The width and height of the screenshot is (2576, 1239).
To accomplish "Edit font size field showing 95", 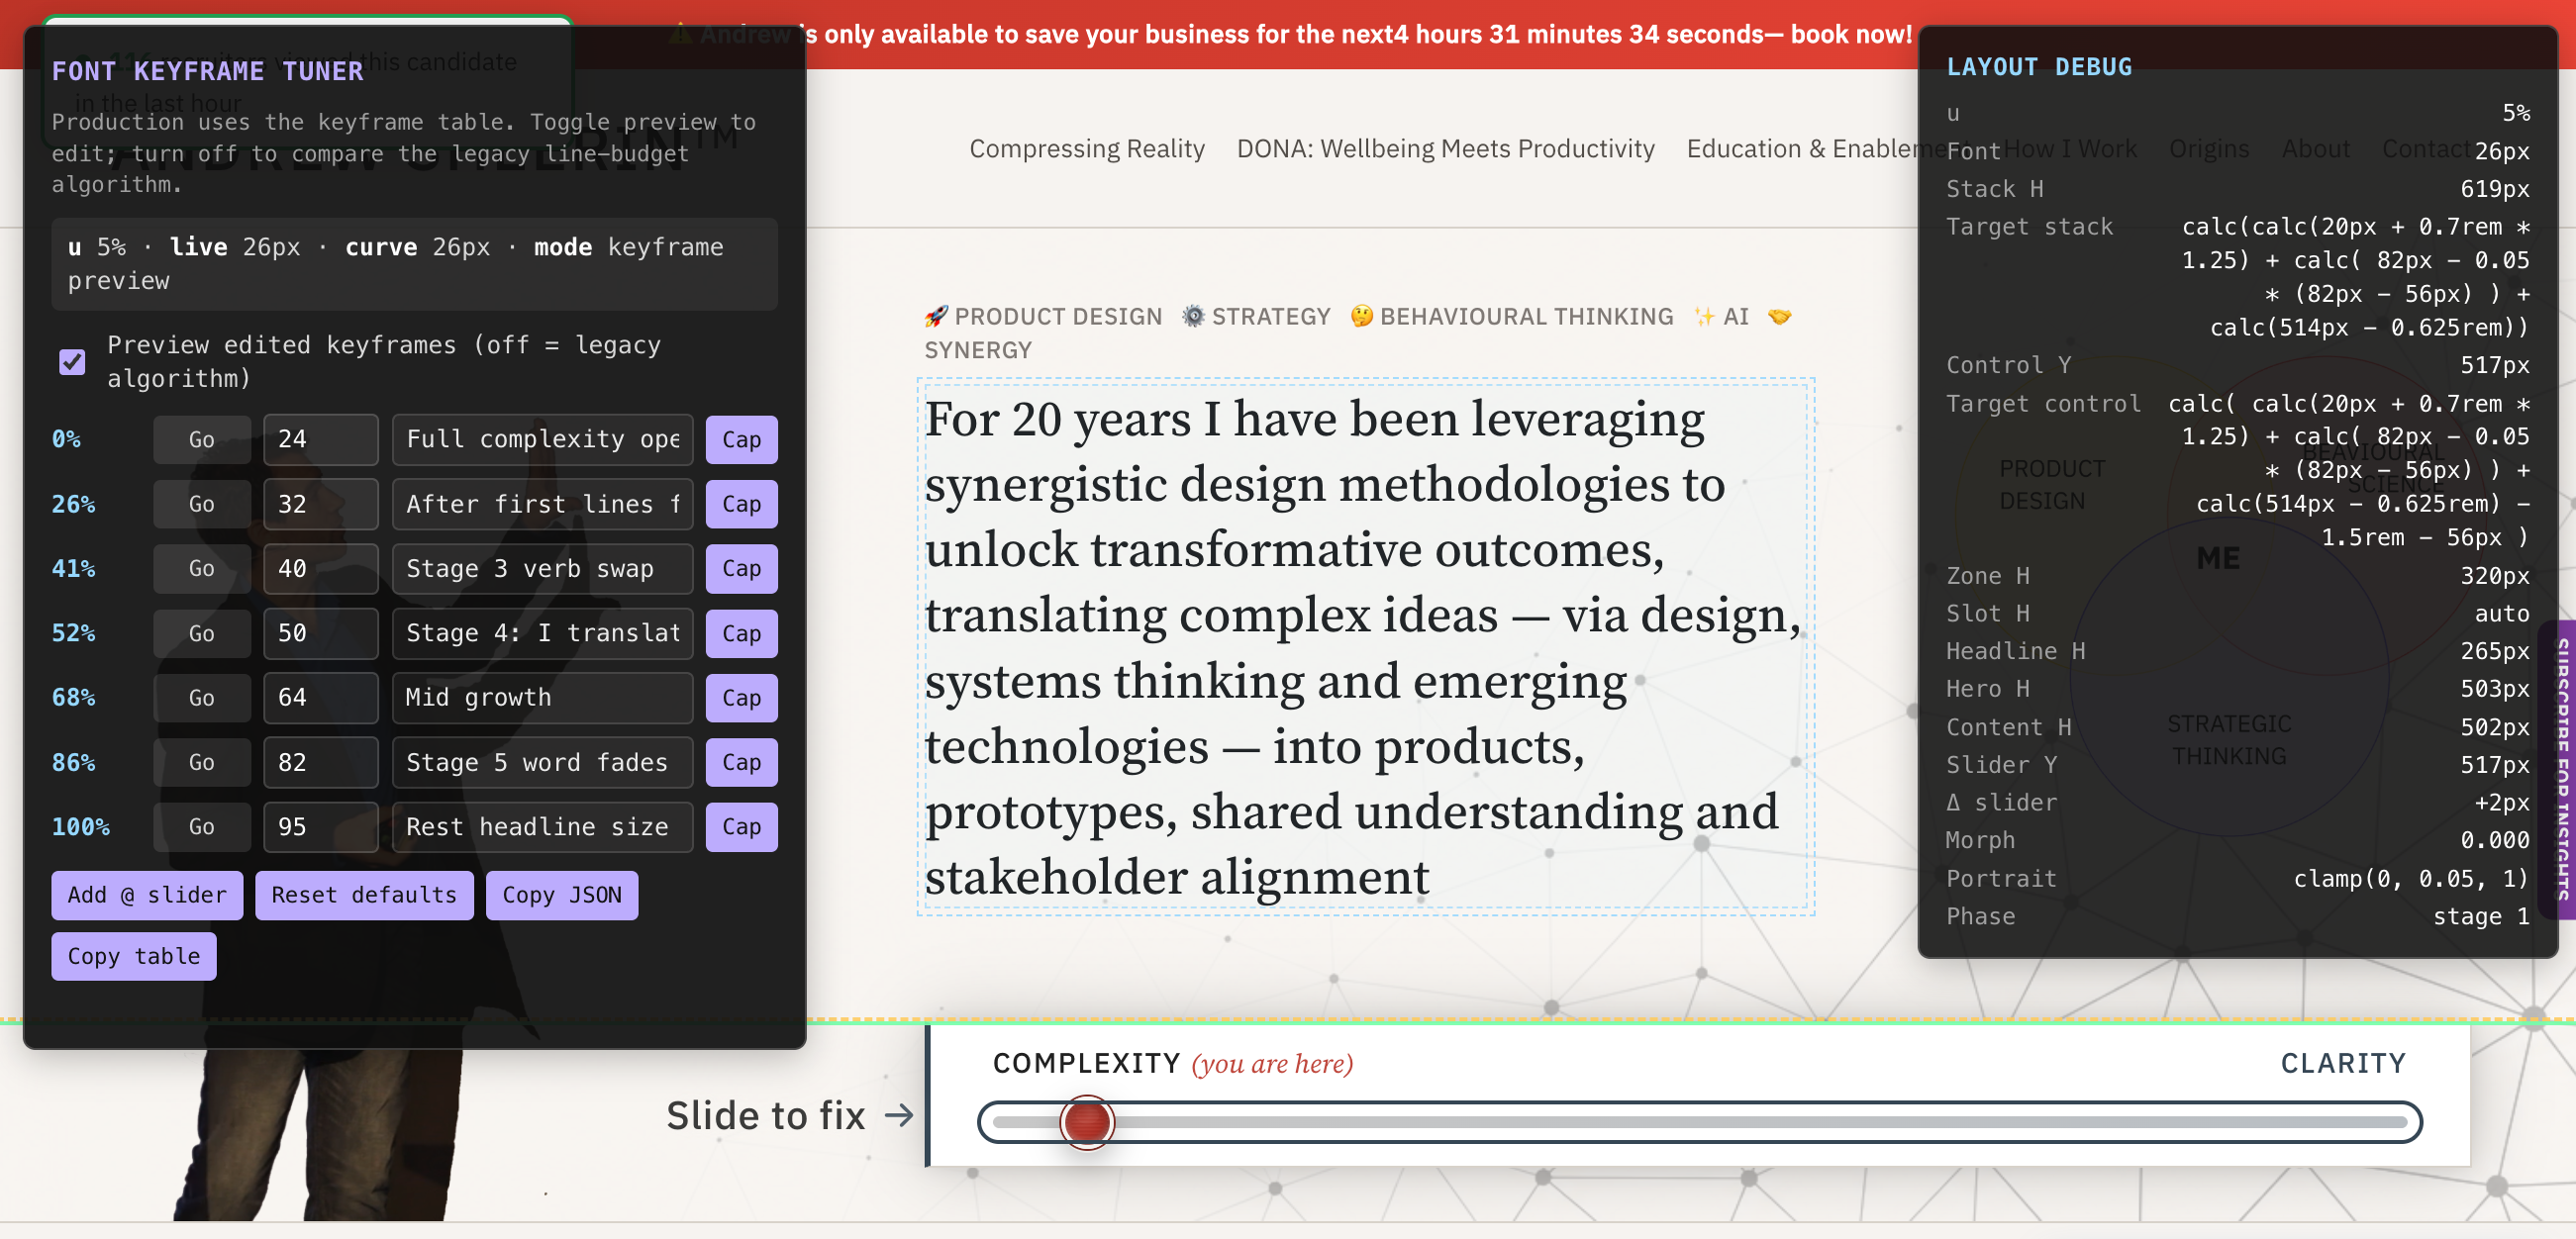I will coord(321,827).
